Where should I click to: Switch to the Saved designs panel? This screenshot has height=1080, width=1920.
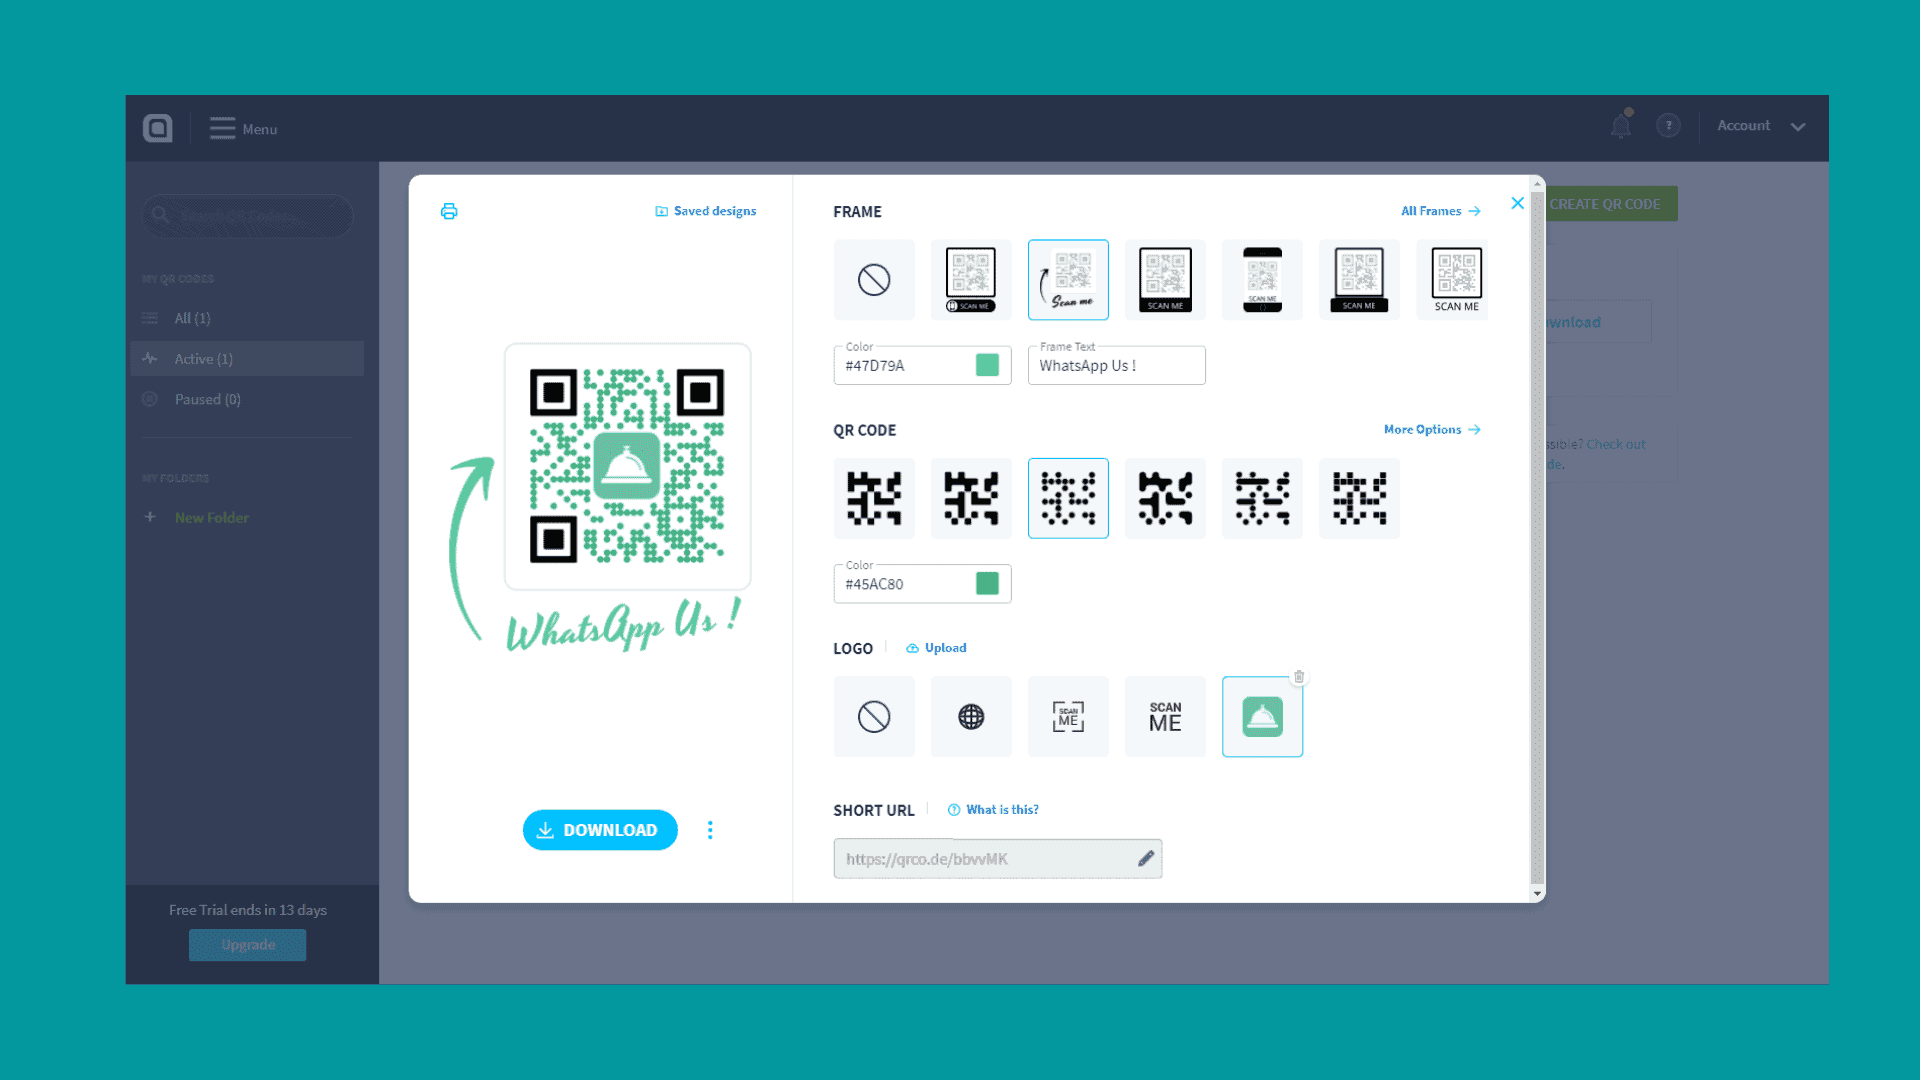(x=707, y=210)
